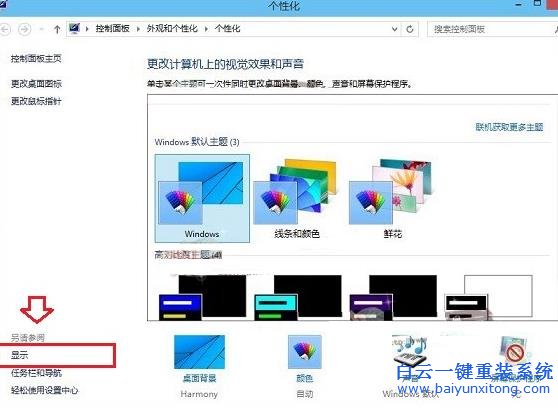Image resolution: width=558 pixels, height=414 pixels.
Task: Select the white high contrast theme
Action: point(489,297)
